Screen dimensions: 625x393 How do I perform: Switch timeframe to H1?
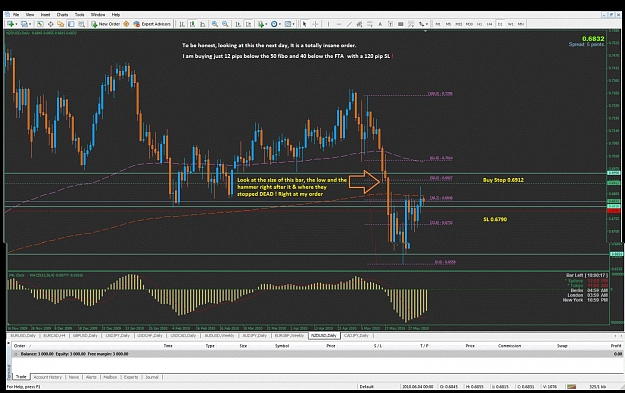tap(479, 24)
